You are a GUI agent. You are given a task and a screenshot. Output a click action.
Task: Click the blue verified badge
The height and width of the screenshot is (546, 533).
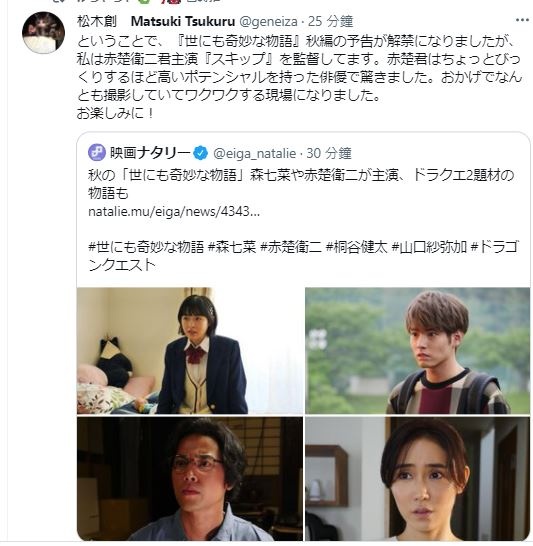point(200,153)
